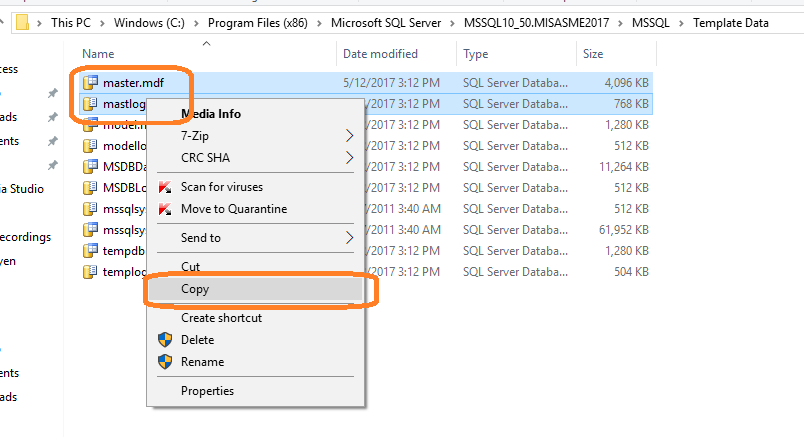This screenshot has width=804, height=437.
Task: Open the Send to submenu
Action: tap(255, 238)
